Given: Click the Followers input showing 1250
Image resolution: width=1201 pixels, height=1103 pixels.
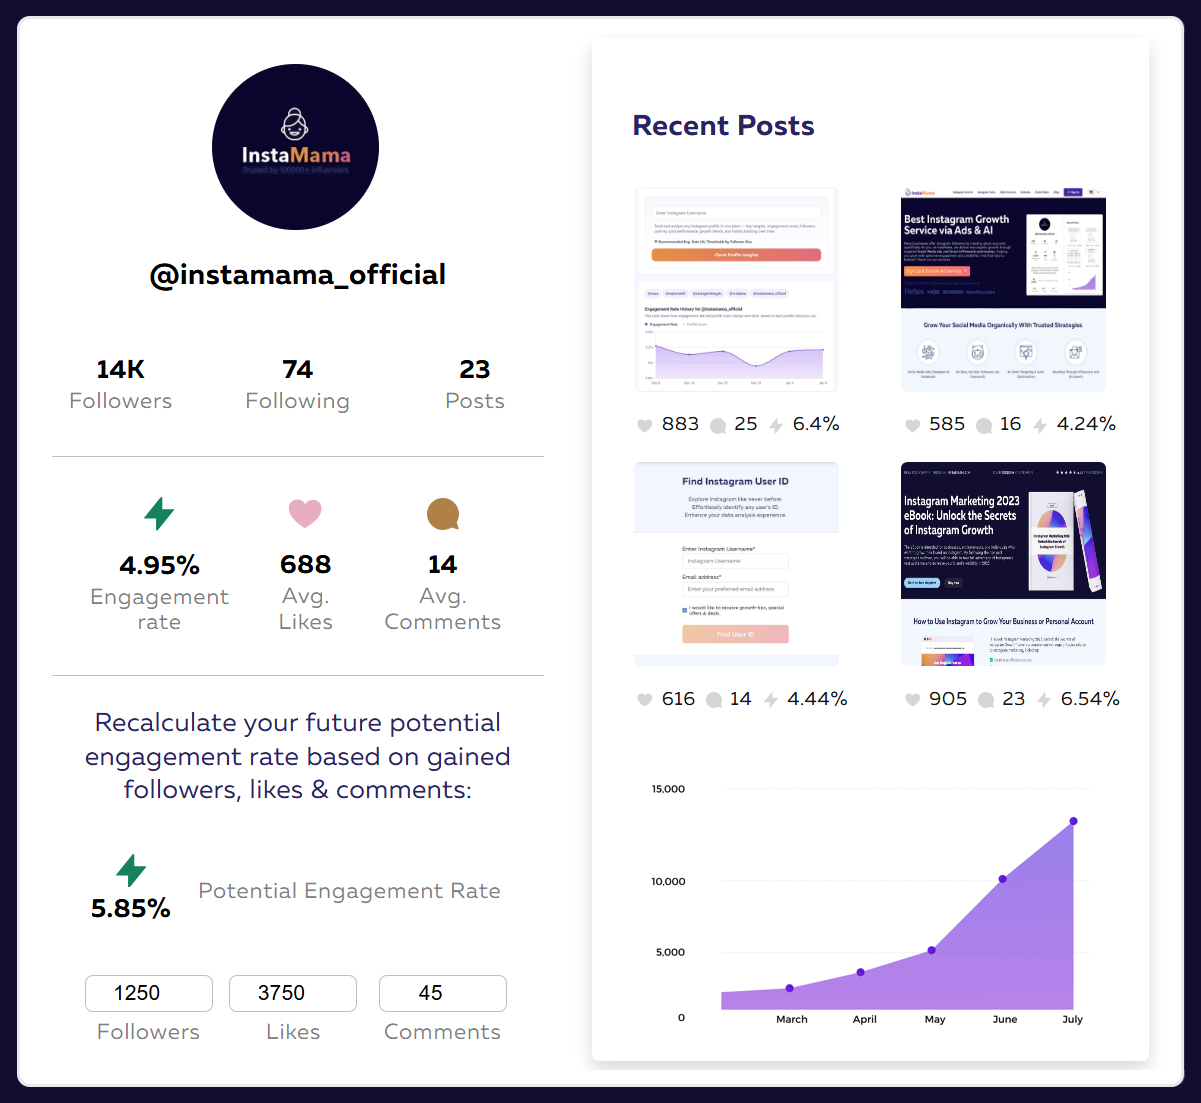Looking at the screenshot, I should pyautogui.click(x=148, y=993).
